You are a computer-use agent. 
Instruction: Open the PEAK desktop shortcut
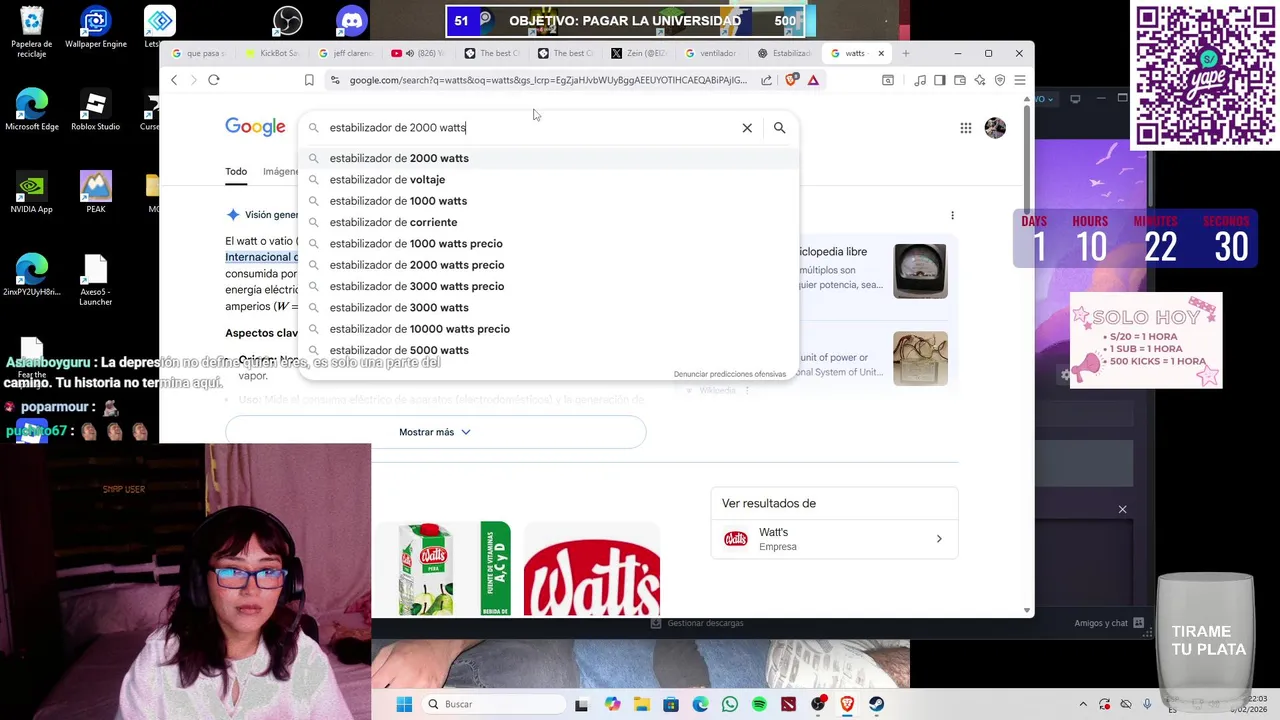(96, 193)
